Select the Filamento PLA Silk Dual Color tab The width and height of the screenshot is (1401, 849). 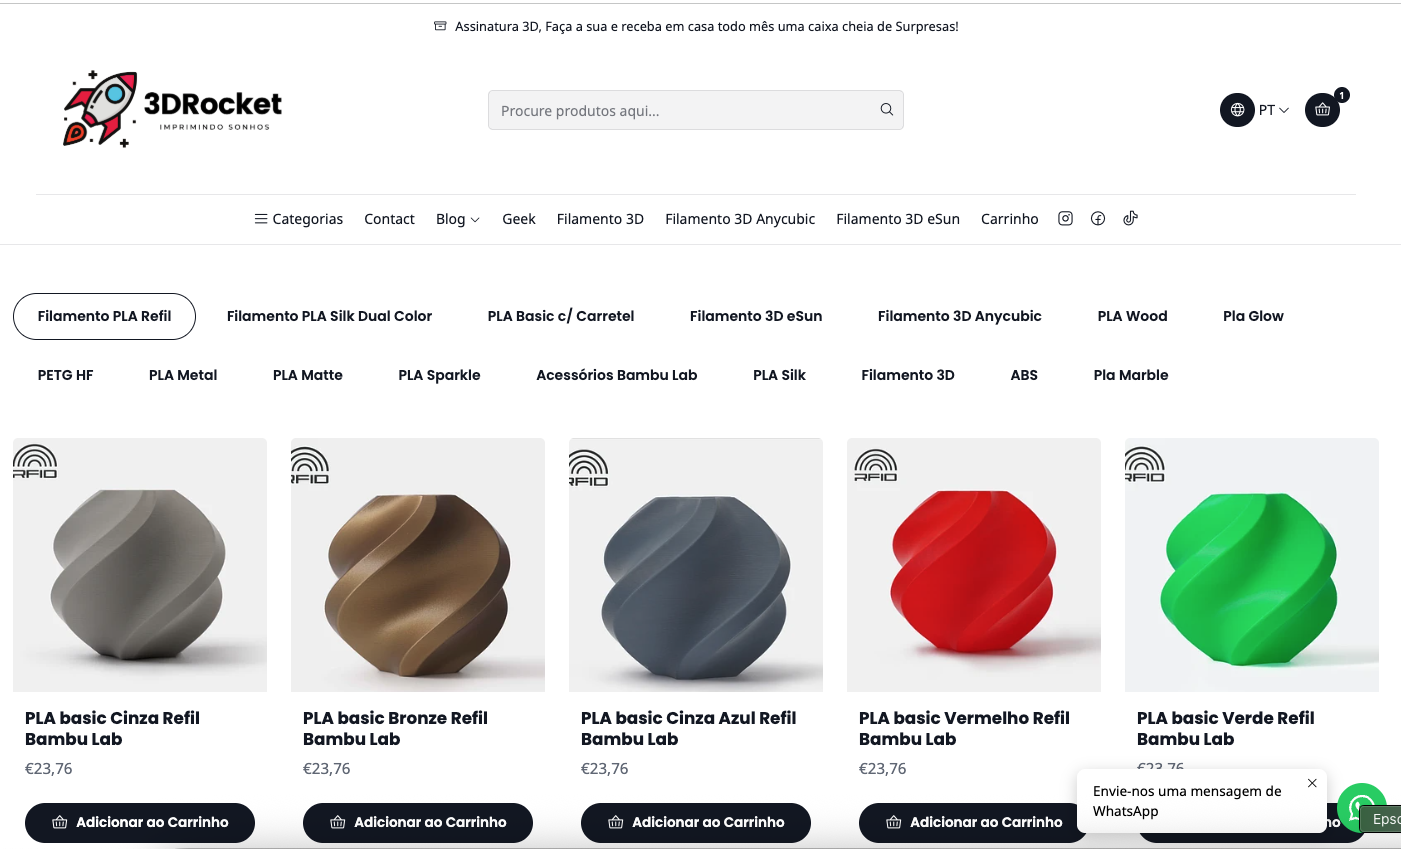coord(329,316)
